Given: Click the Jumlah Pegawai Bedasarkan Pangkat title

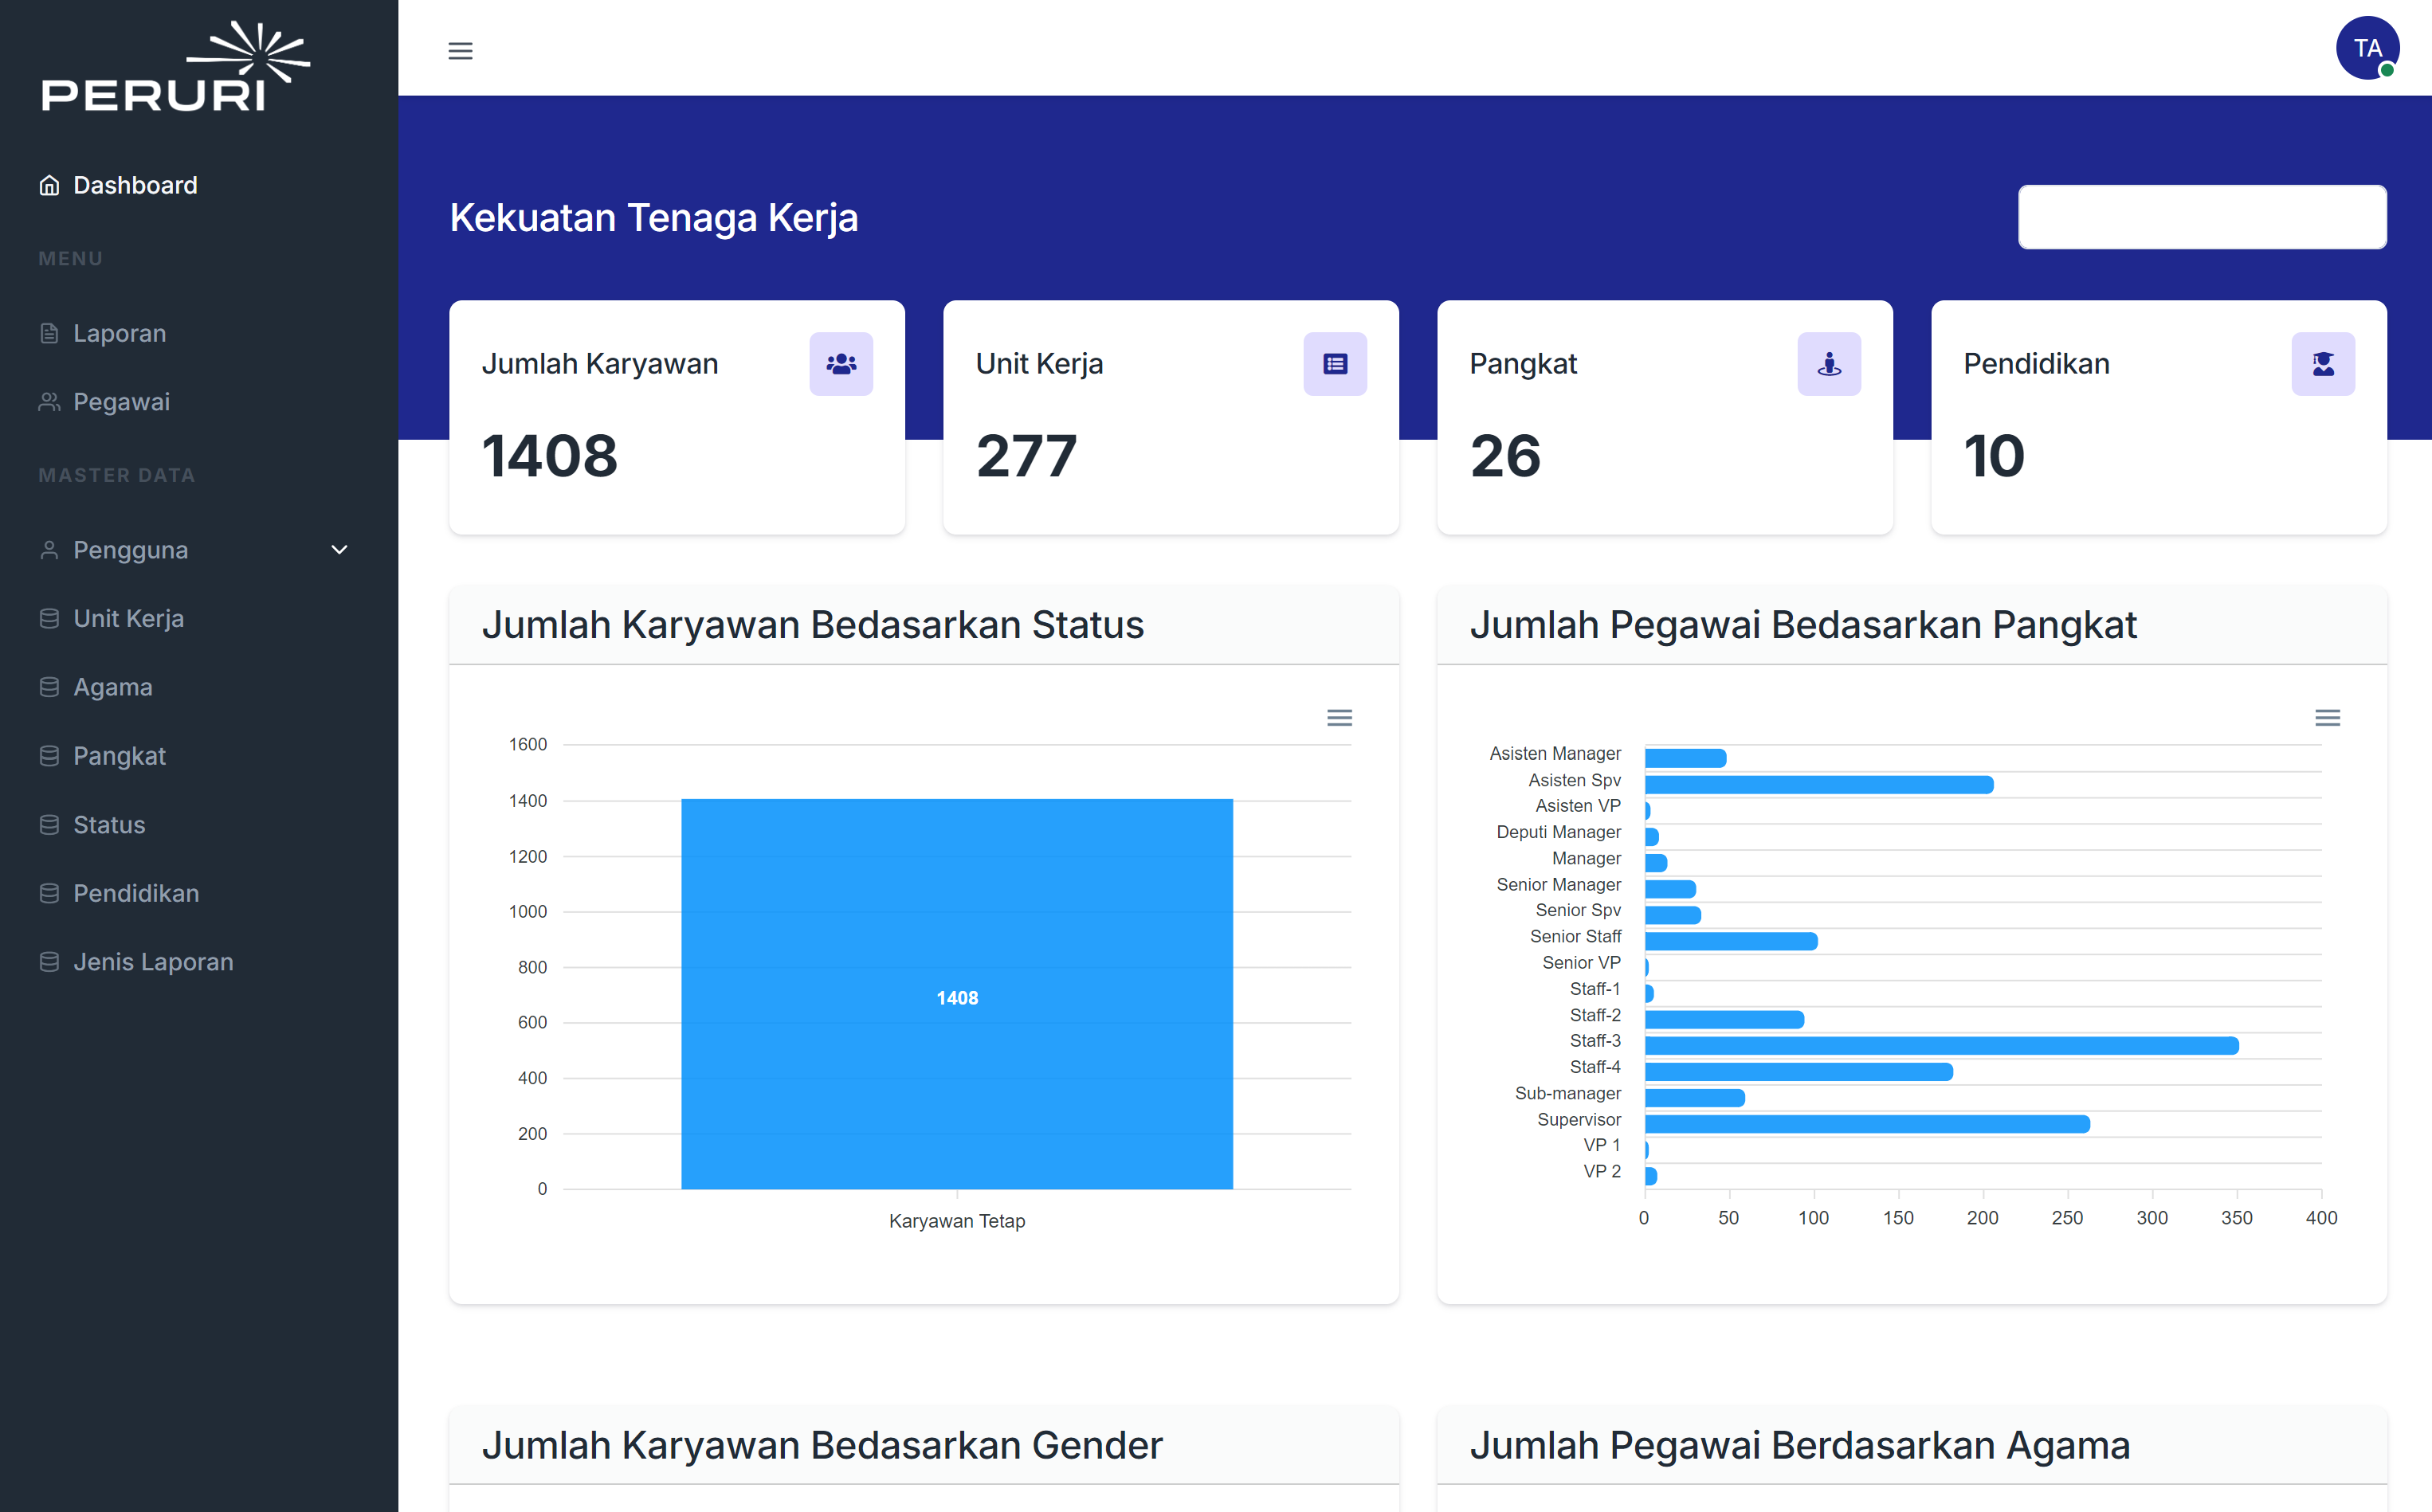Looking at the screenshot, I should coord(1803,625).
